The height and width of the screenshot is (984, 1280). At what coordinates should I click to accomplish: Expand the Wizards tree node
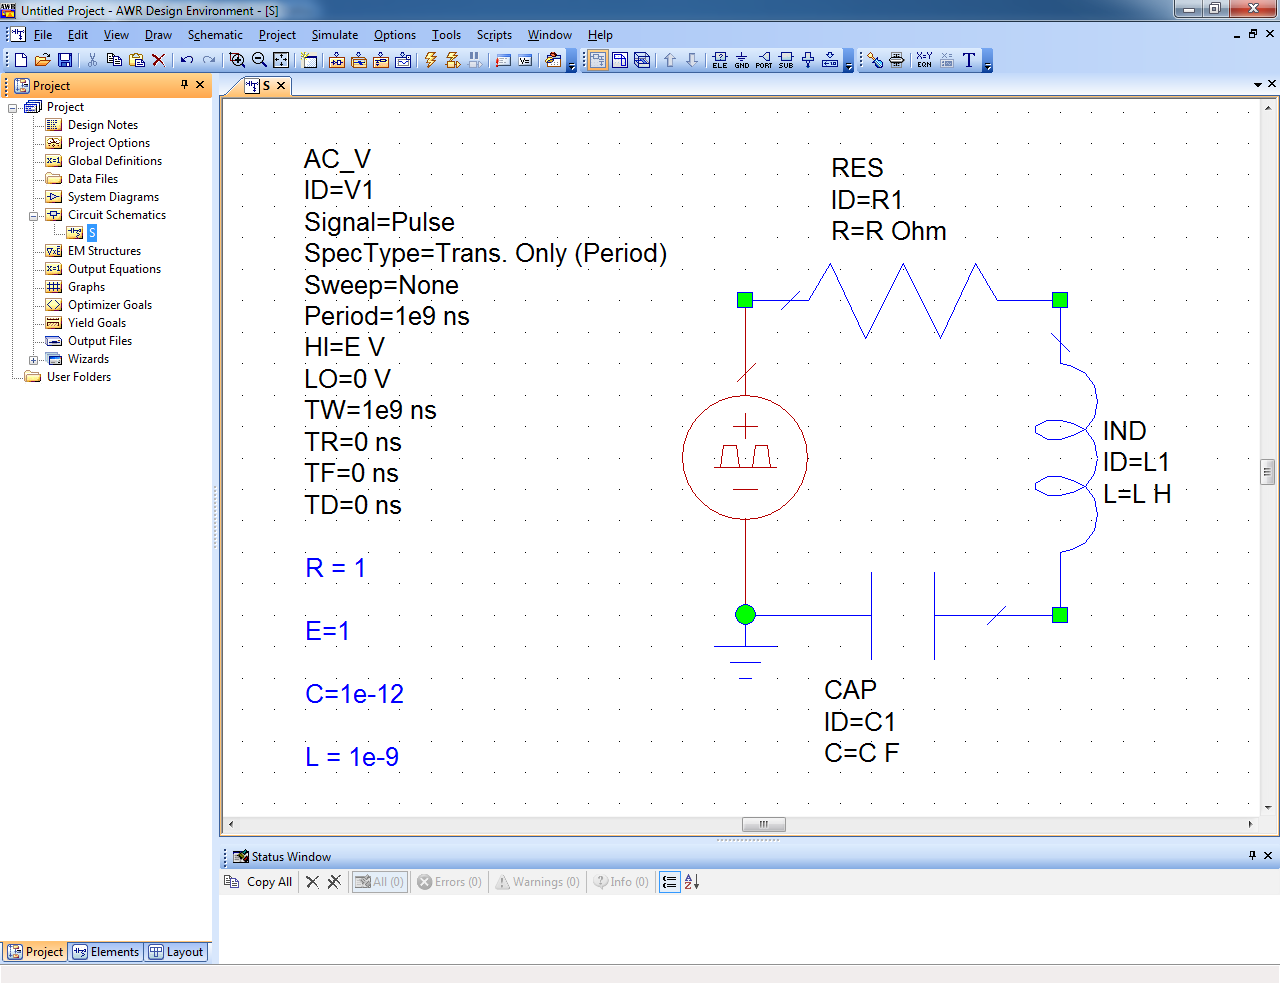pyautogui.click(x=33, y=359)
